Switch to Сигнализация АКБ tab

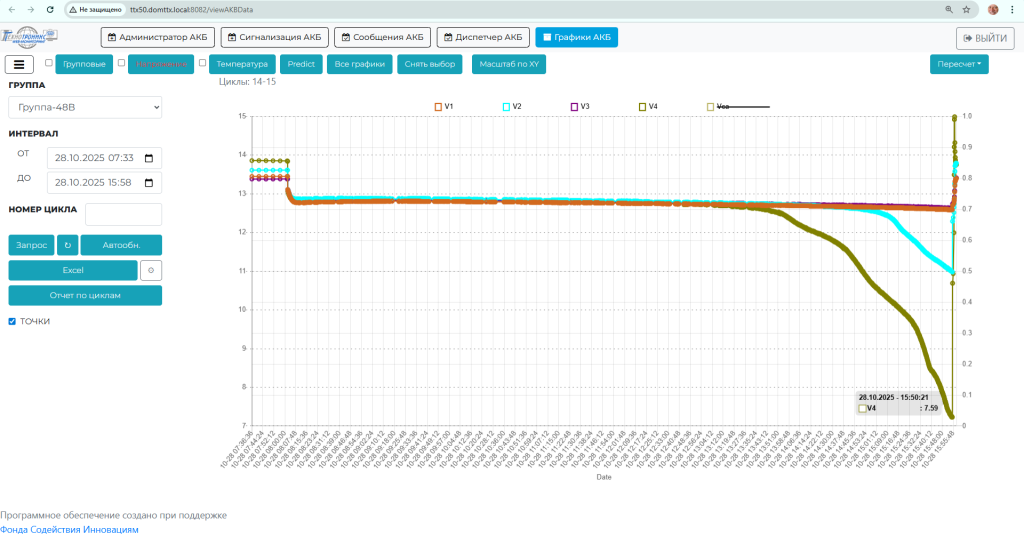tap(275, 37)
